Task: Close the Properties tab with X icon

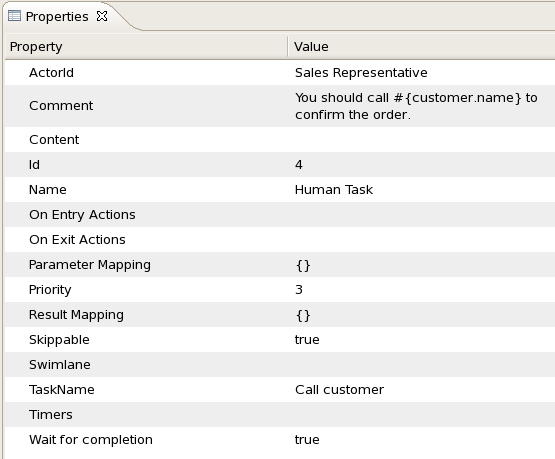Action: tap(102, 16)
